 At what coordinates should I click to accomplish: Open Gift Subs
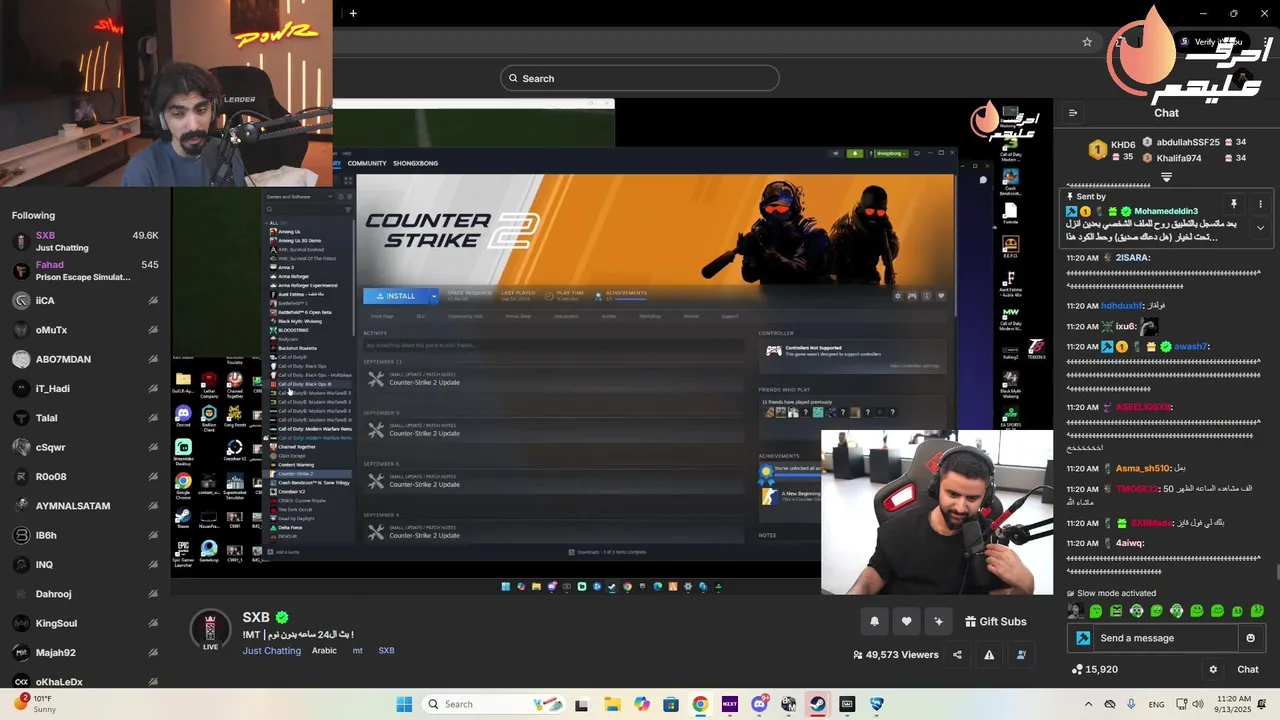point(996,621)
